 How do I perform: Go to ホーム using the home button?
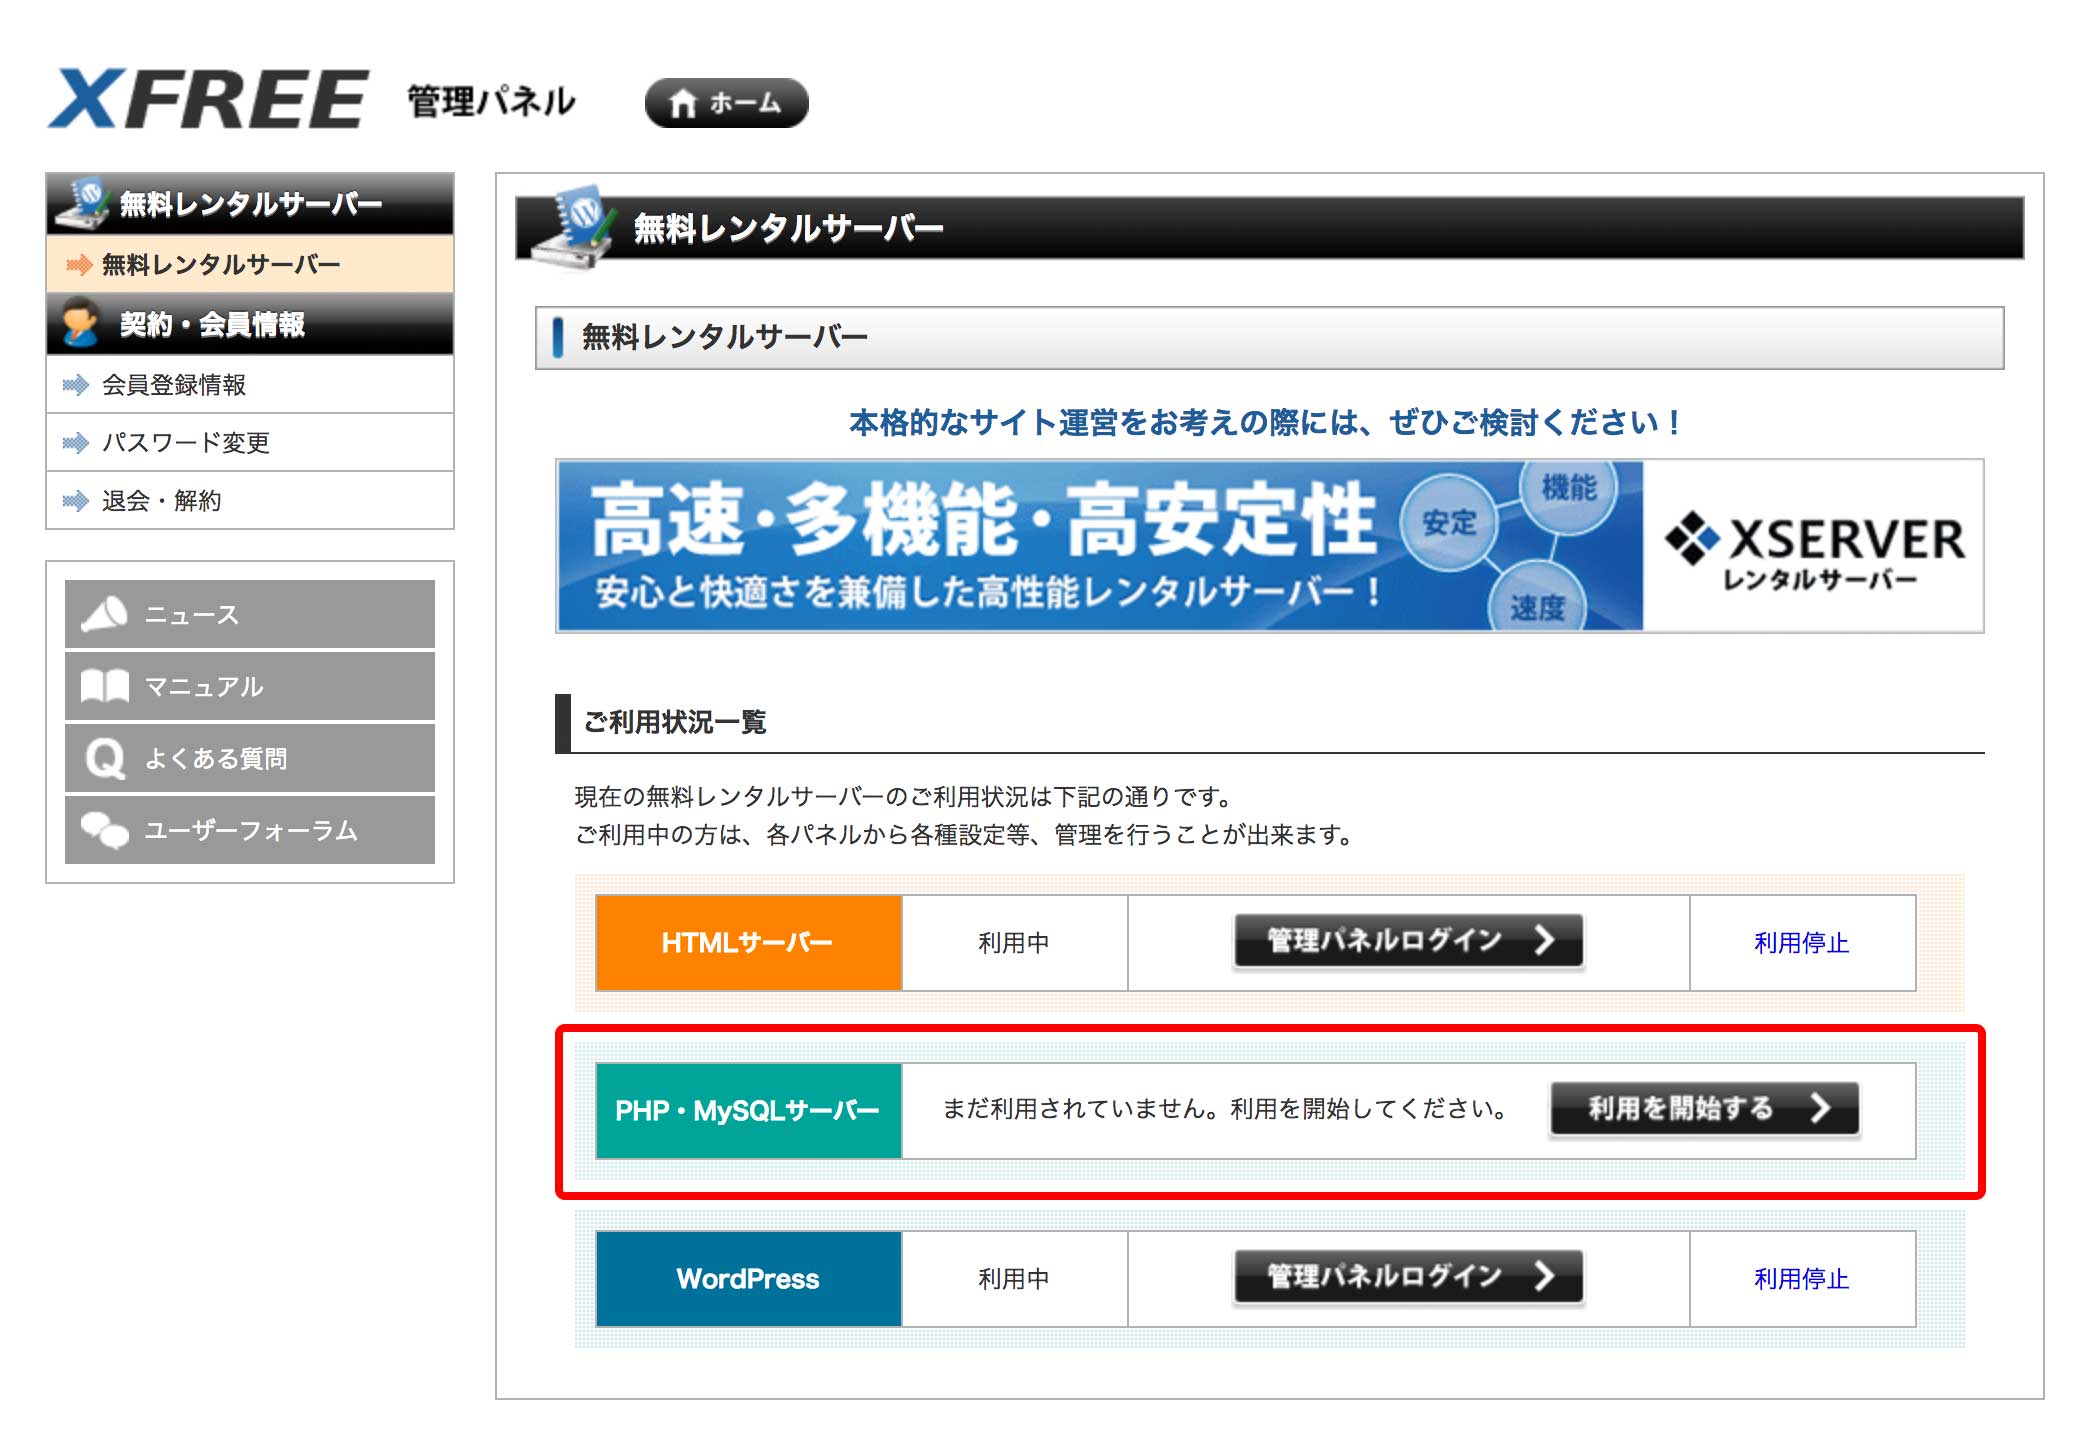pyautogui.click(x=726, y=103)
